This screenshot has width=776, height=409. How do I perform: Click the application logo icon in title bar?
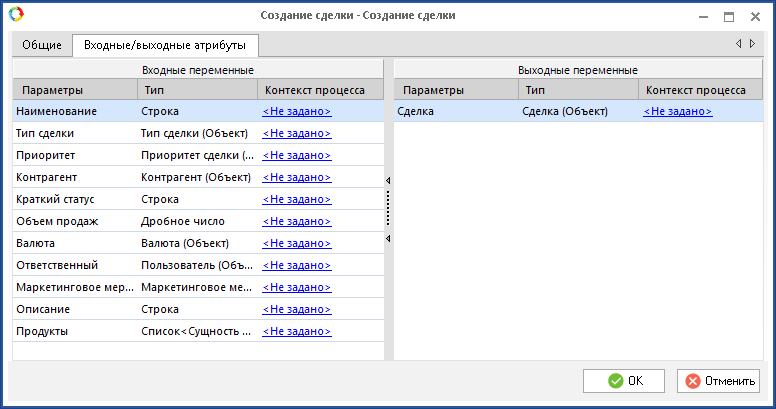click(15, 16)
